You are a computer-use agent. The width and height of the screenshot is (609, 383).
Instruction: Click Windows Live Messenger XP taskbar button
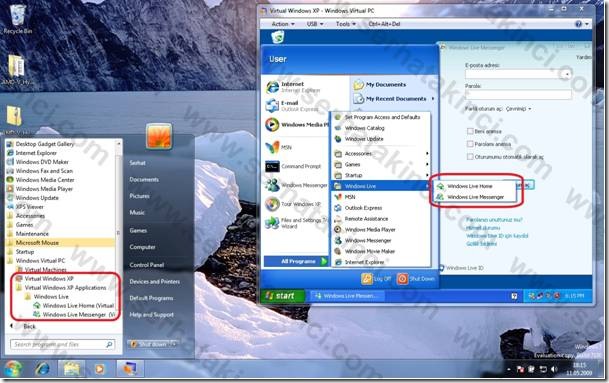click(x=347, y=296)
